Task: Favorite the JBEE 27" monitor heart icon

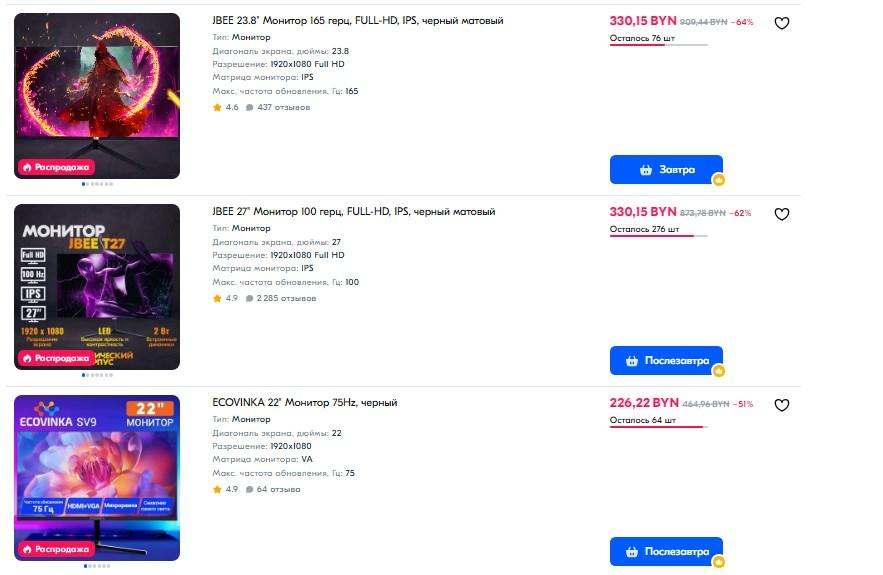Action: pos(782,214)
